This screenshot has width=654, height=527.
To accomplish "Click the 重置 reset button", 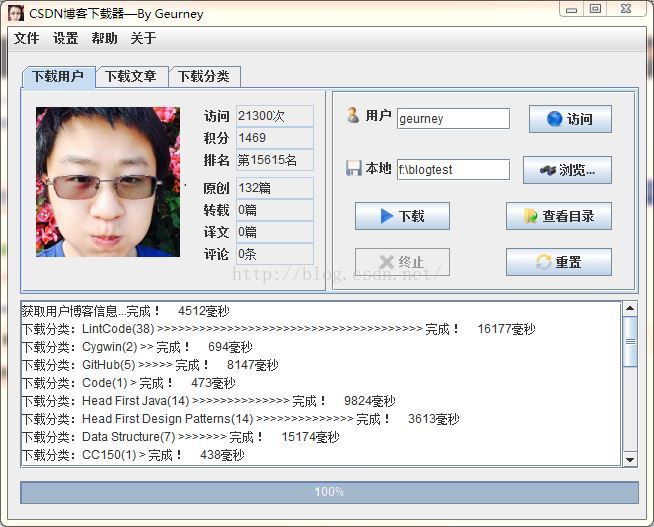I will (x=559, y=262).
